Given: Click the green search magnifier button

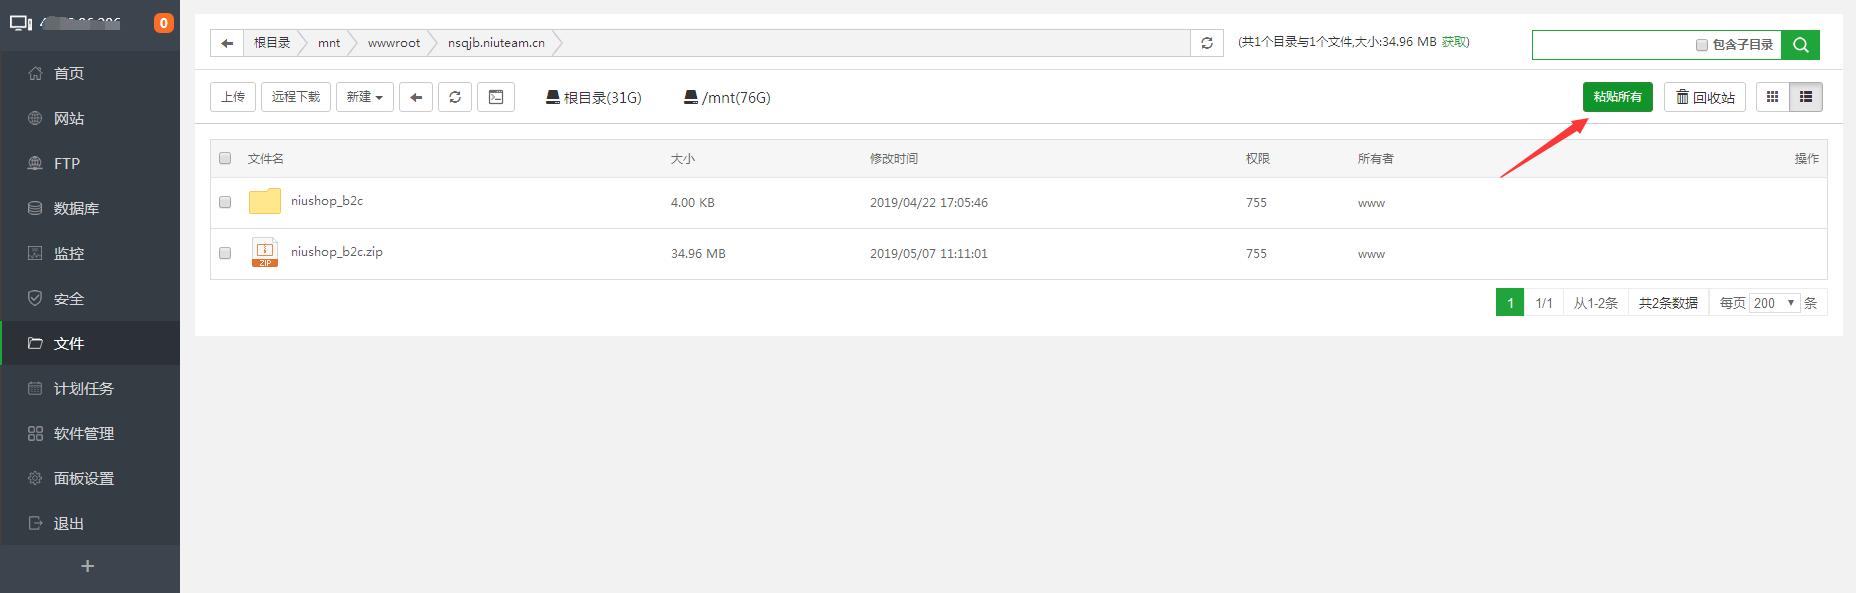Looking at the screenshot, I should point(1801,44).
